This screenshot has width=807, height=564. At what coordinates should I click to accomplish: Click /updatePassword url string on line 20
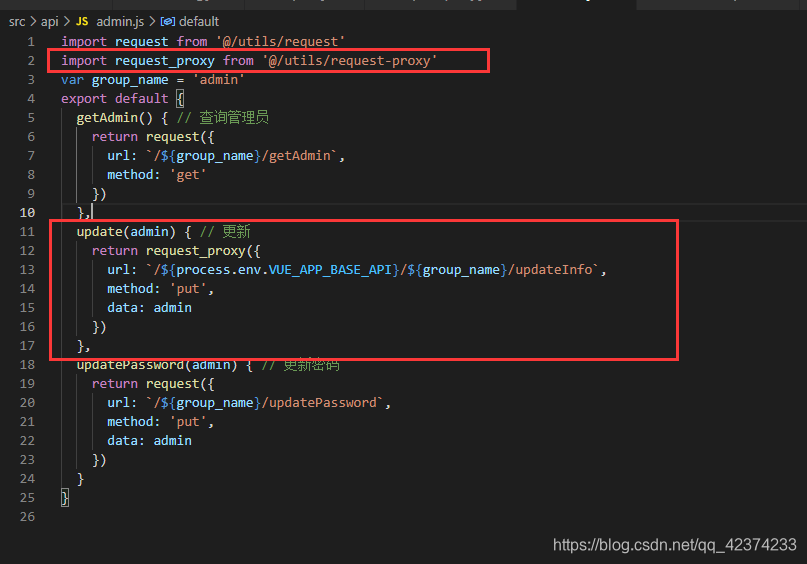point(322,403)
